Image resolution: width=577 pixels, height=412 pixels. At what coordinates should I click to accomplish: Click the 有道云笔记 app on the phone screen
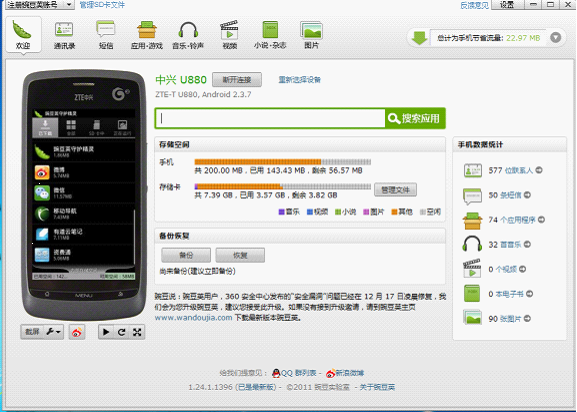click(x=84, y=234)
